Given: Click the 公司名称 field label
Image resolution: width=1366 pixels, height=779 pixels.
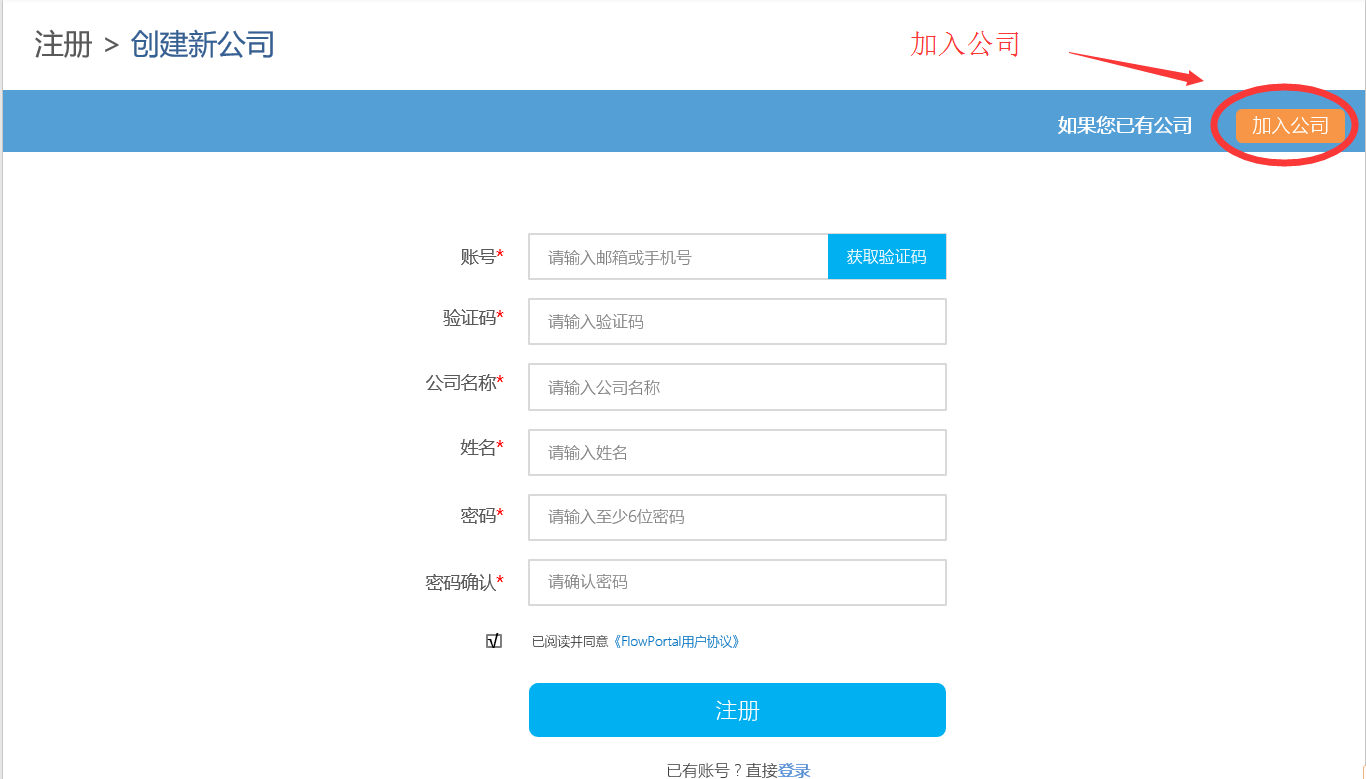Looking at the screenshot, I should pyautogui.click(x=461, y=383).
